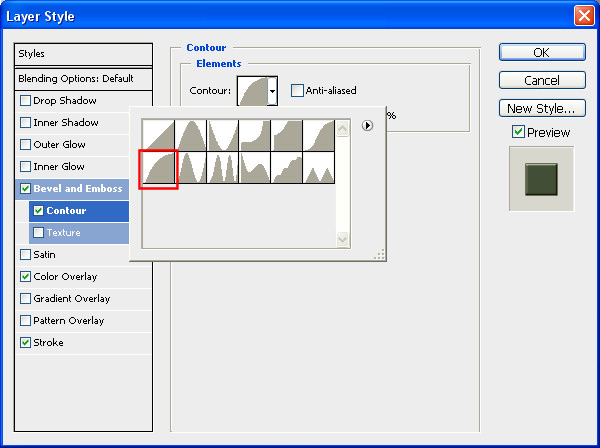Choose the Ring contour preset

pos(191,168)
